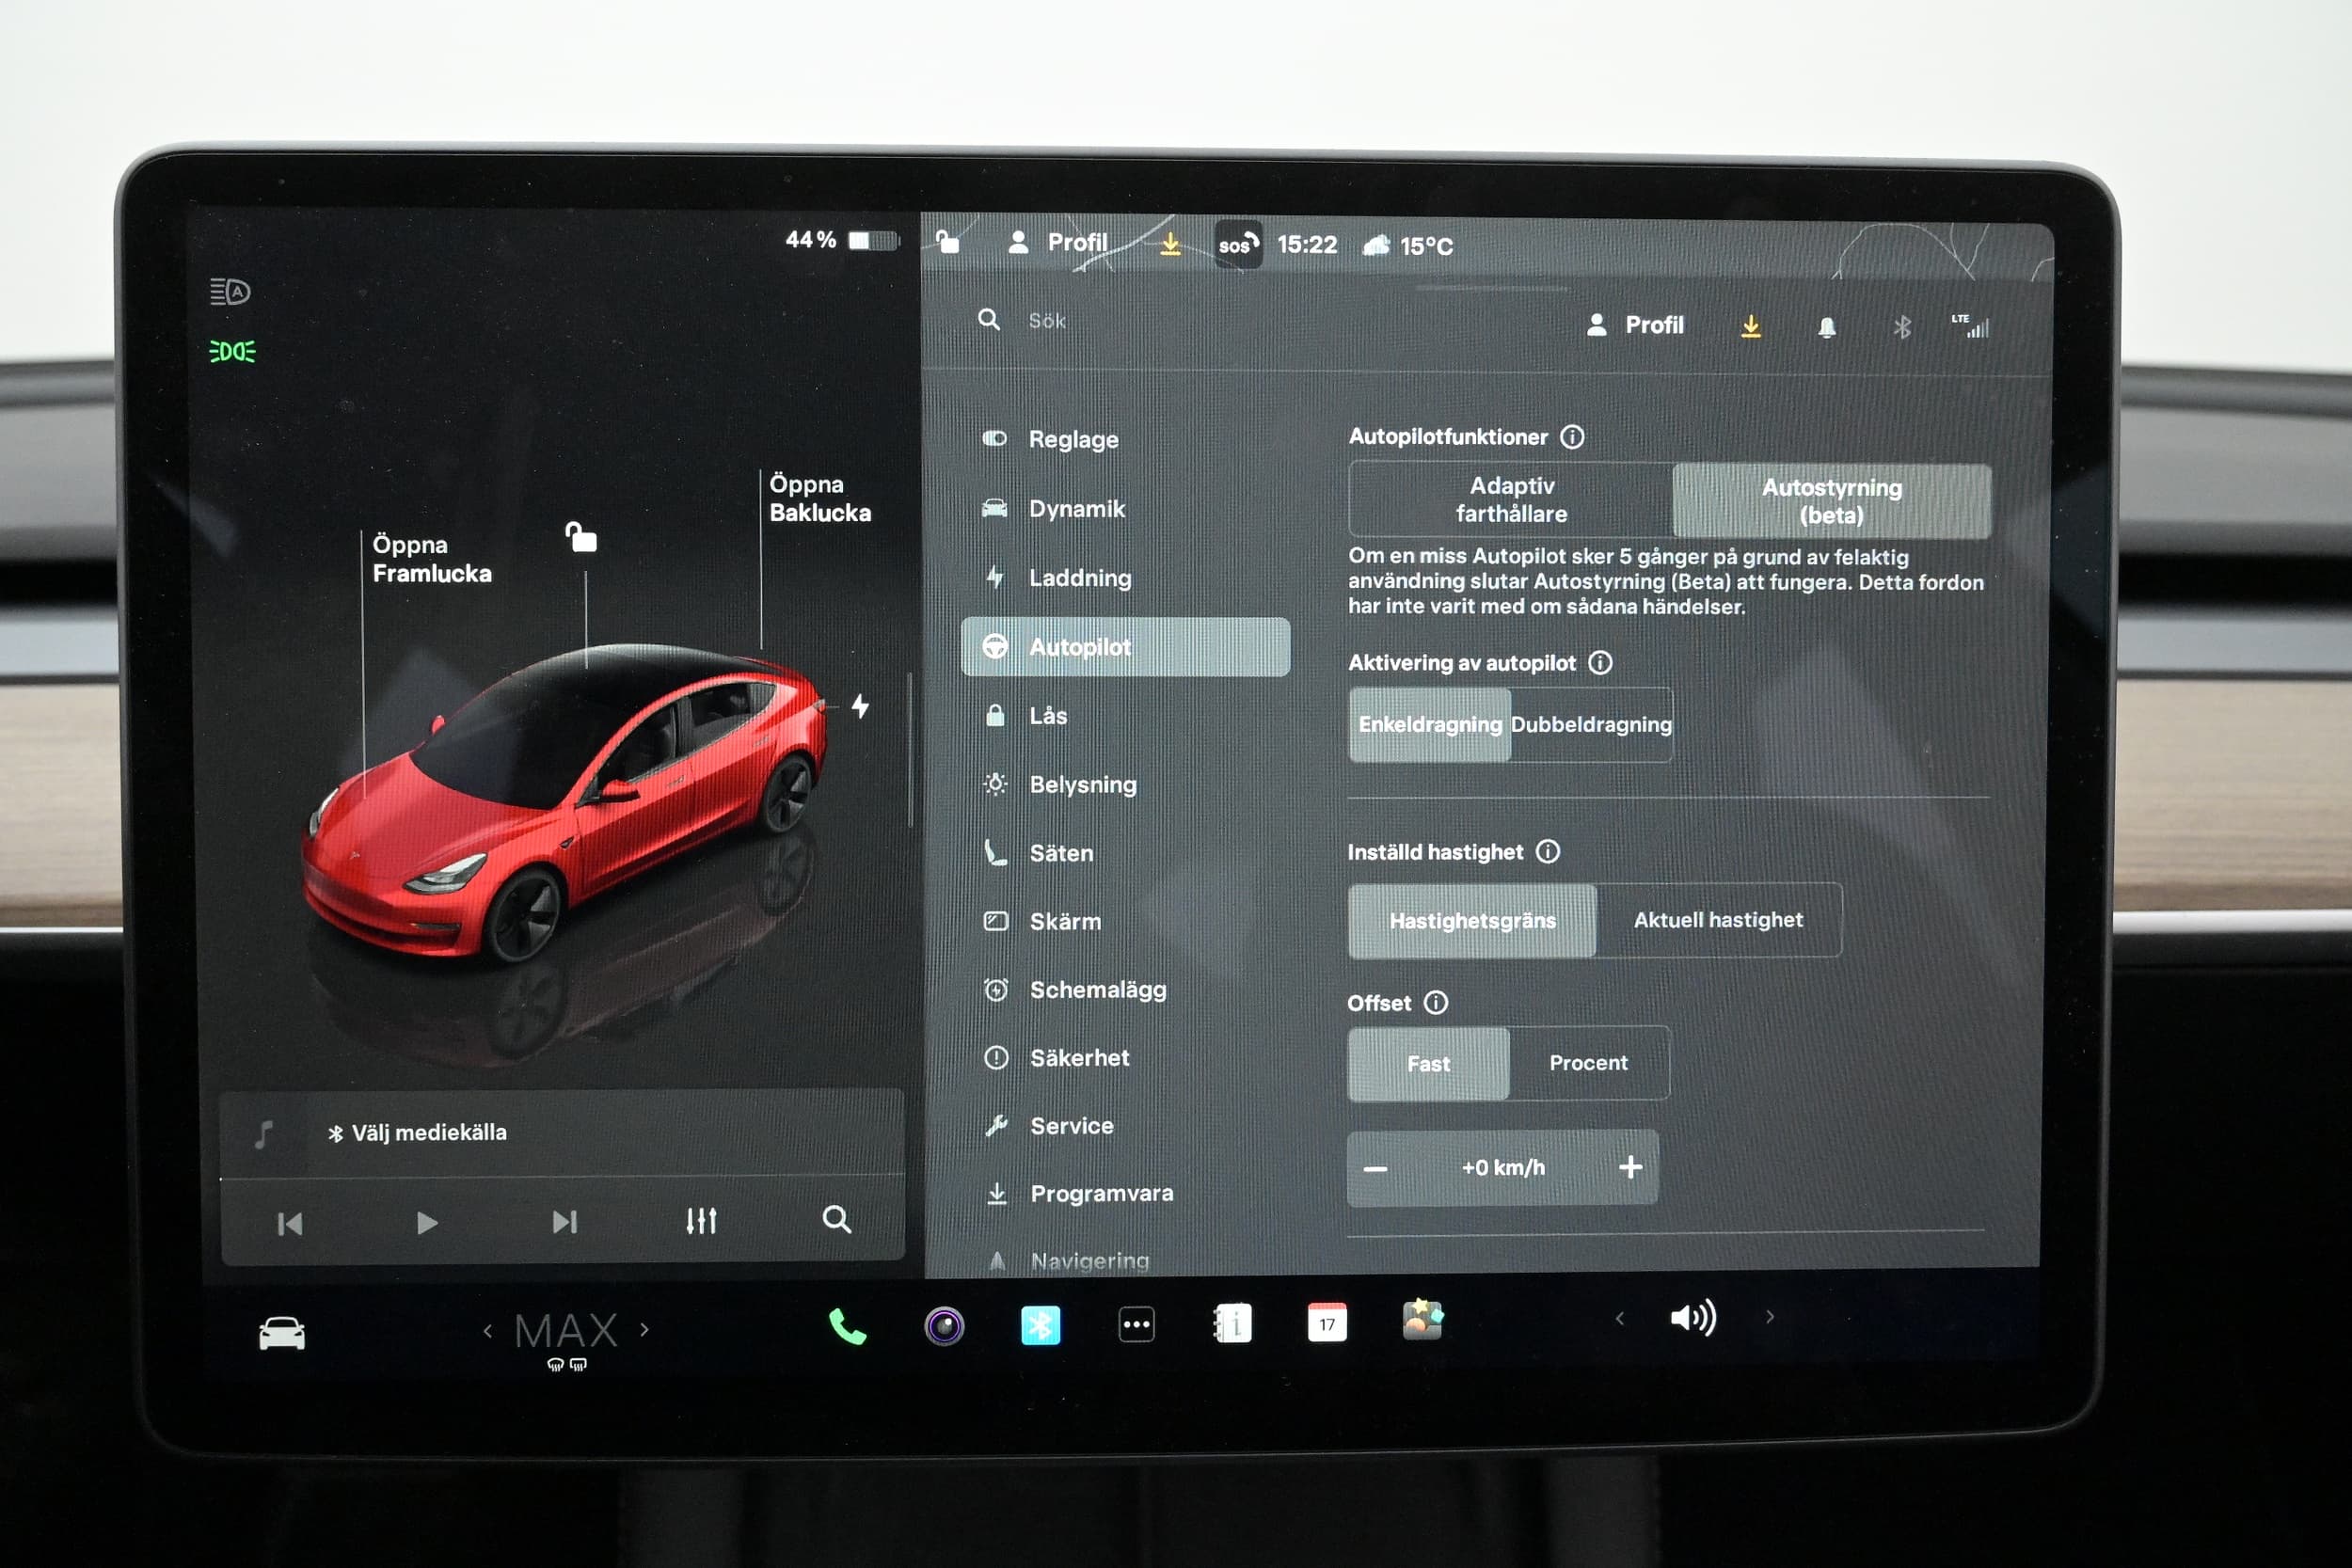Skip to the previous track
The image size is (2352, 1568).
click(290, 1224)
